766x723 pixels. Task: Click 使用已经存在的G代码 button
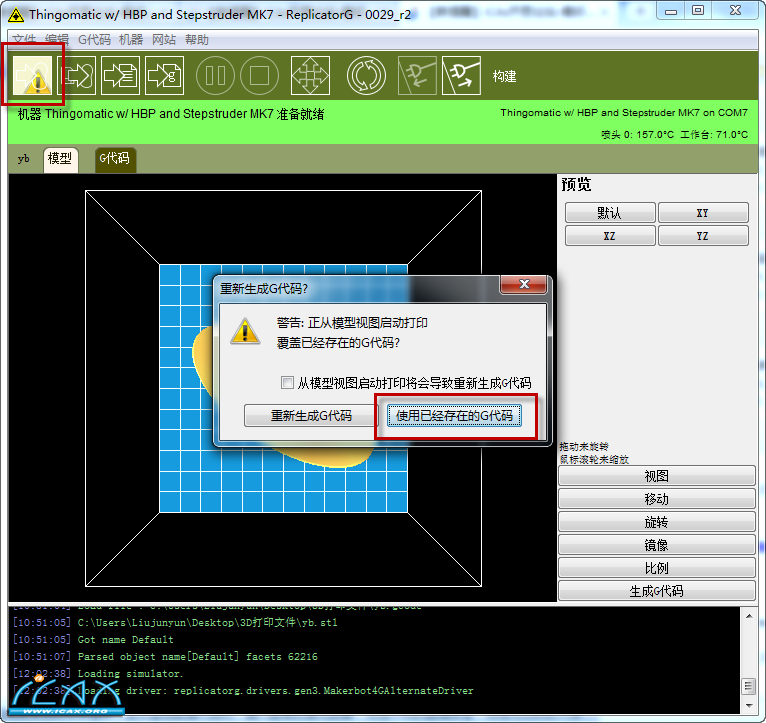pos(454,416)
